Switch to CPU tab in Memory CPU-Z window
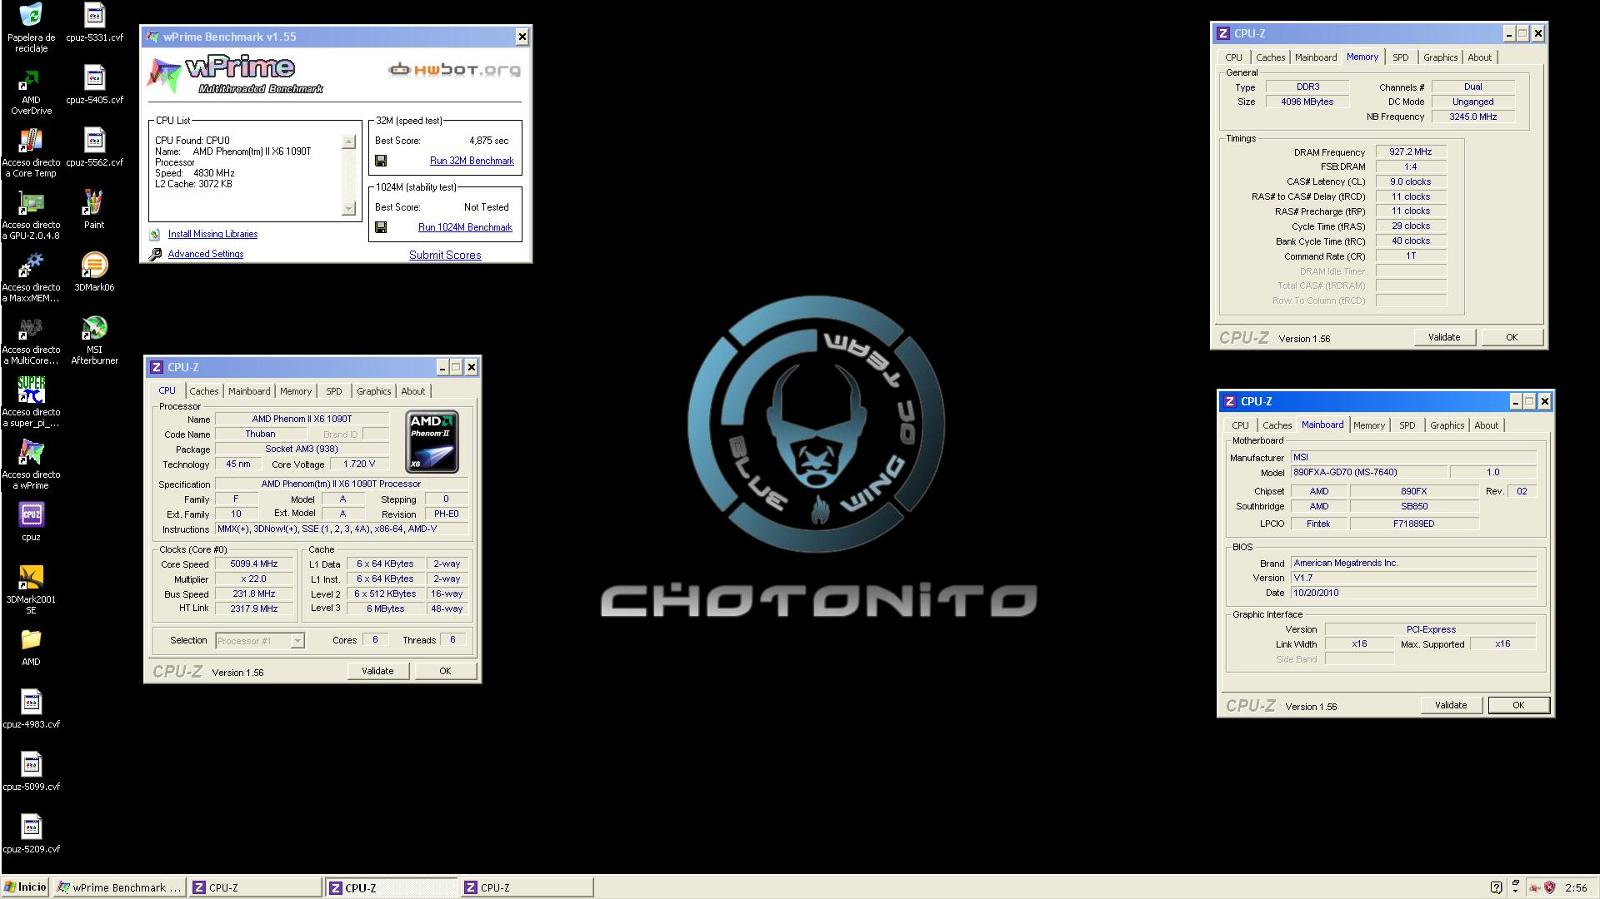This screenshot has height=899, width=1600. (x=1234, y=58)
